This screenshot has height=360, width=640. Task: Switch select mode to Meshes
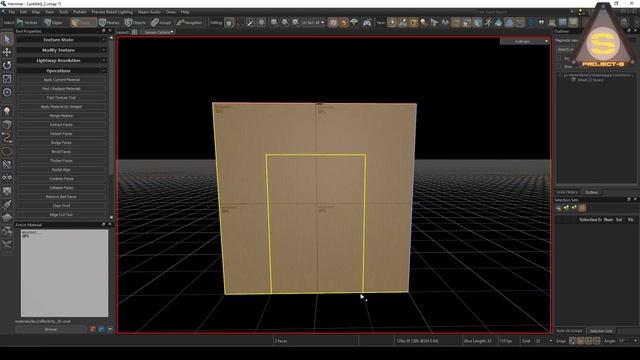click(x=109, y=23)
